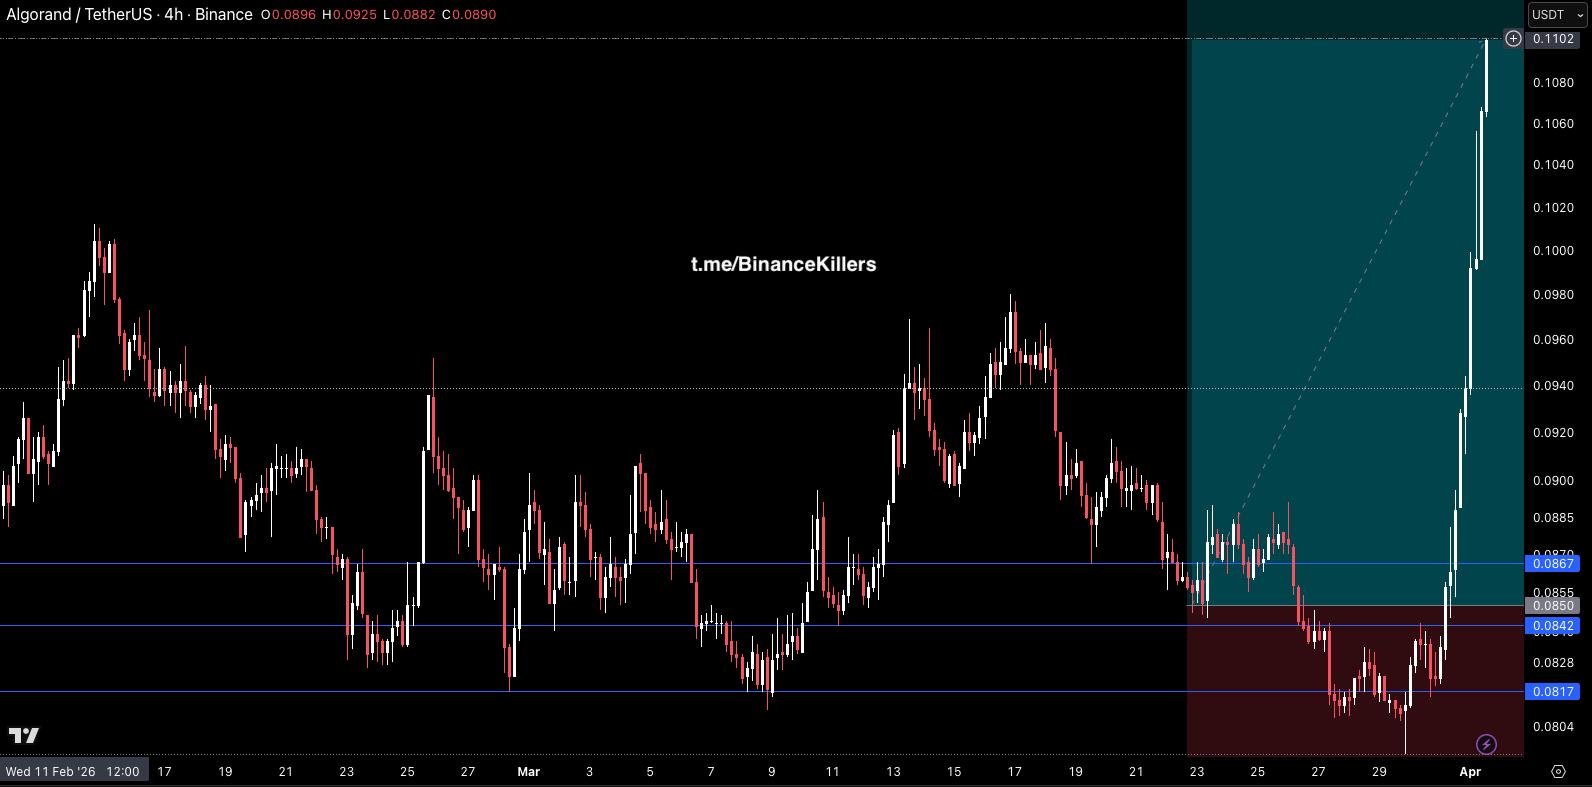Select the 0.0817 blue price label
This screenshot has height=787, width=1592.
(x=1552, y=691)
